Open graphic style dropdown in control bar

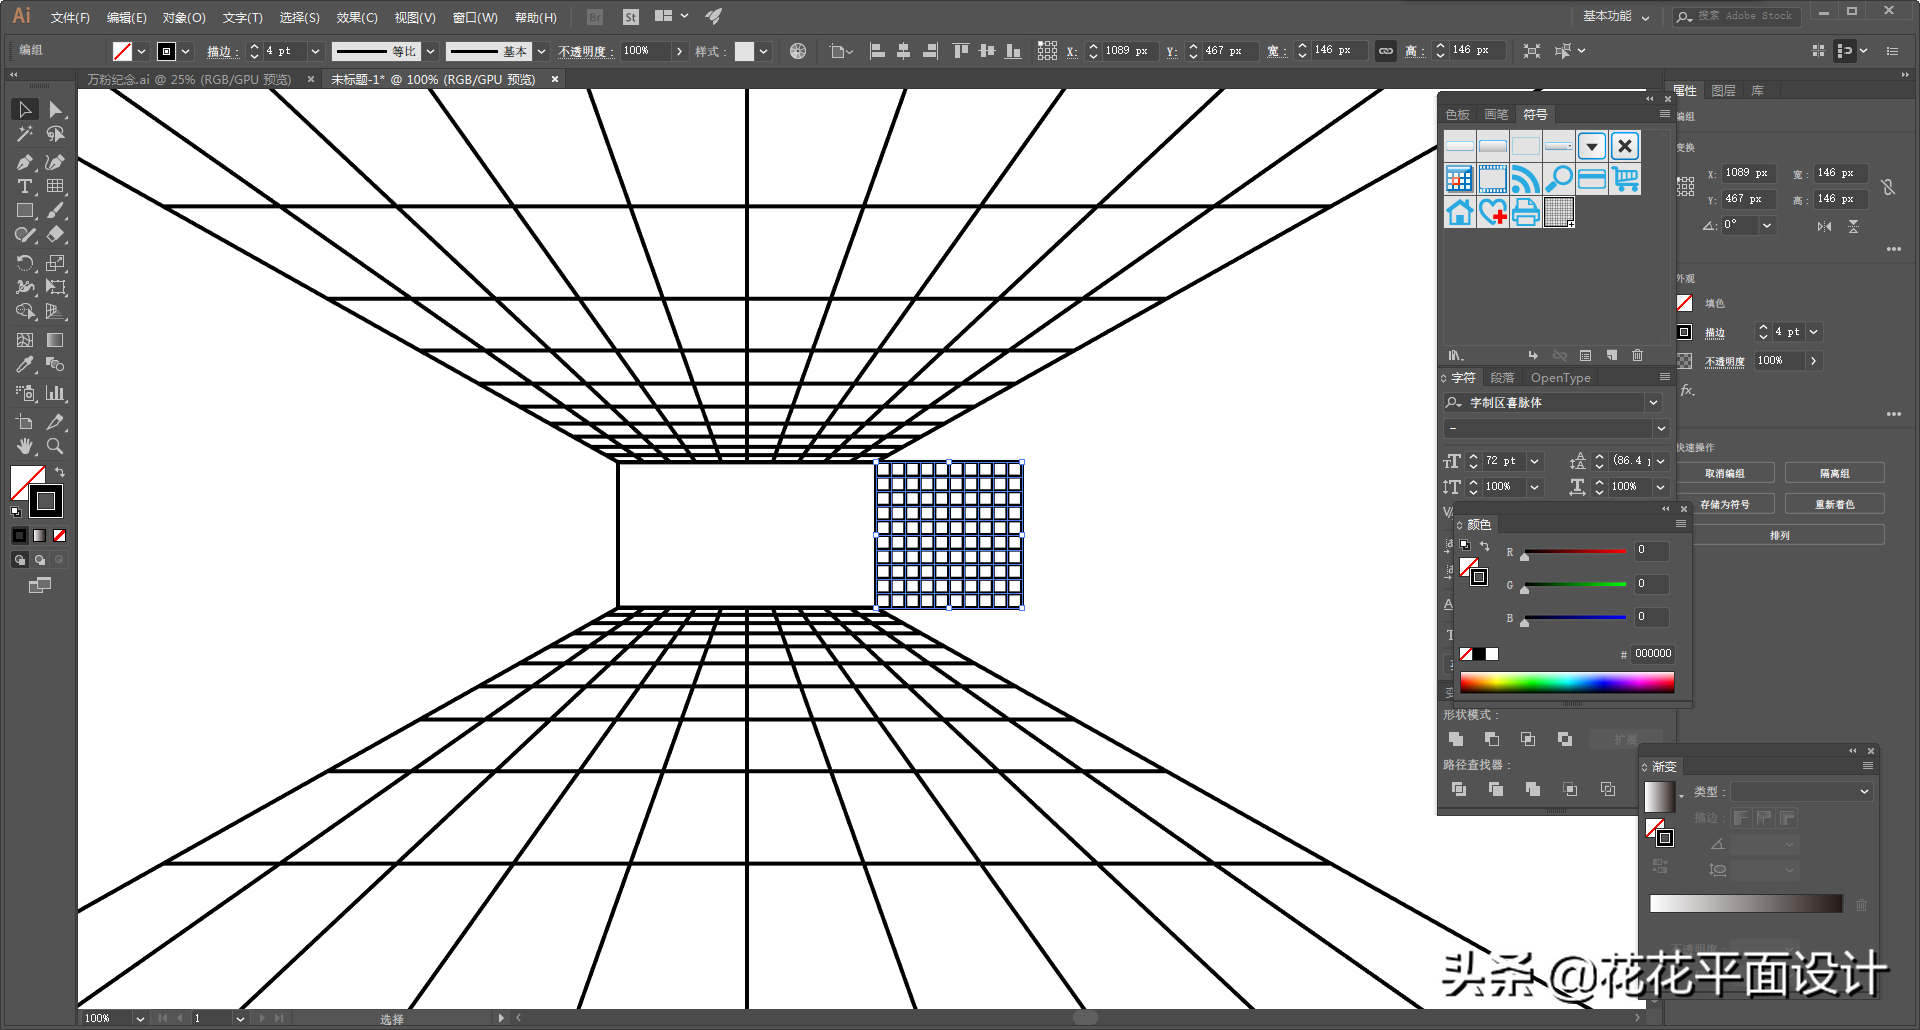coord(763,51)
